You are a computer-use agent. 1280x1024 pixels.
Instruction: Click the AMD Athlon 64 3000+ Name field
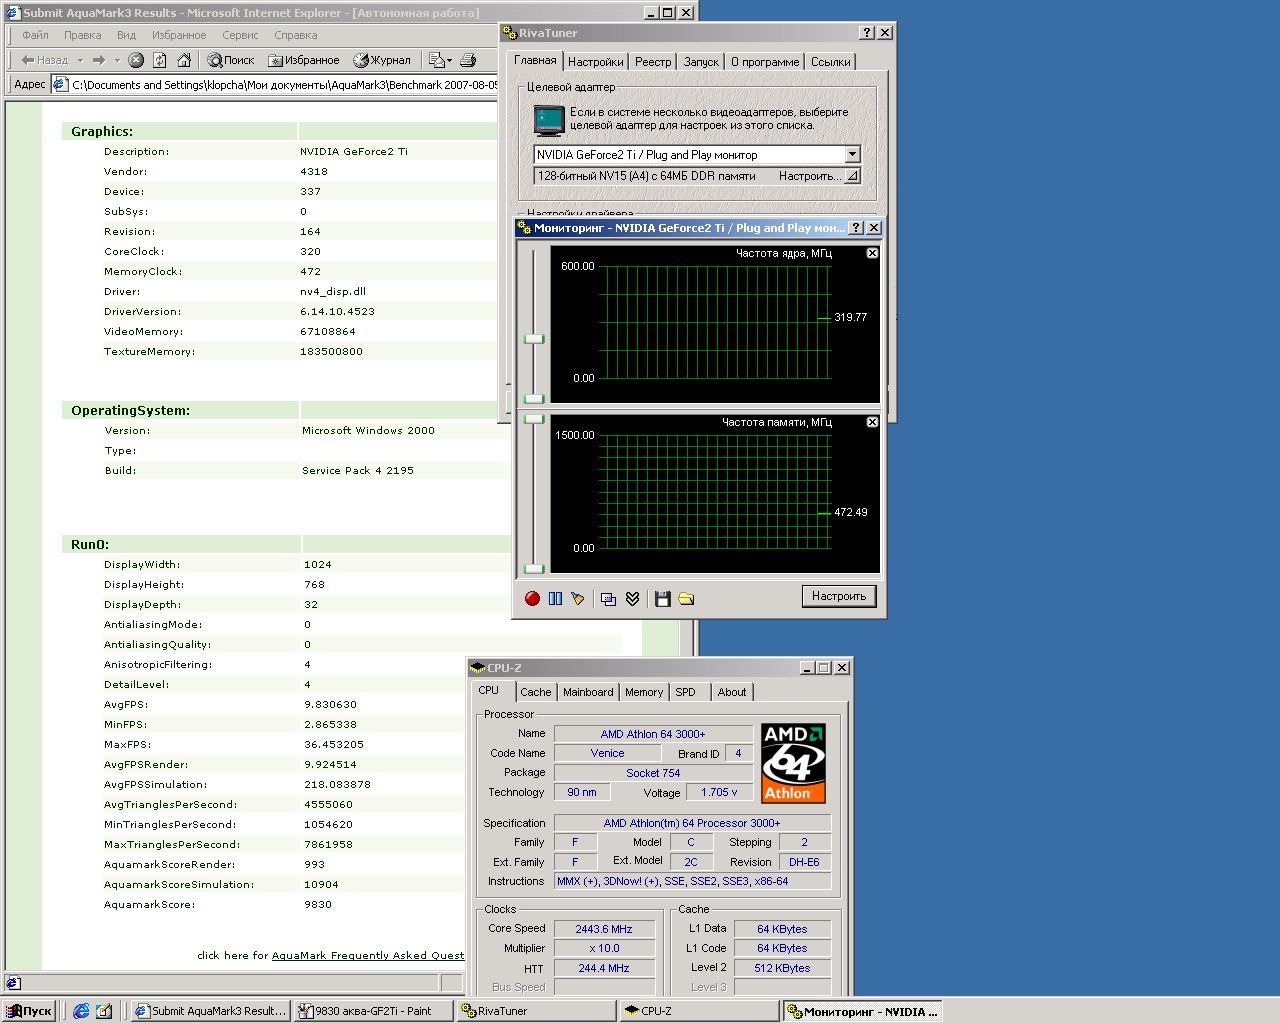653,734
